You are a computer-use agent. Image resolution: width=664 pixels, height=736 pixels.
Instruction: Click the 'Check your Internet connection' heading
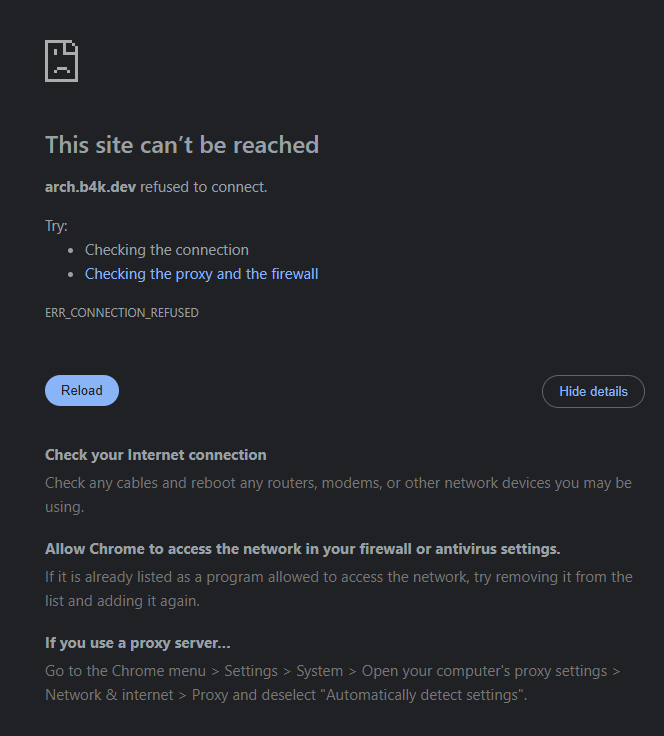156,455
